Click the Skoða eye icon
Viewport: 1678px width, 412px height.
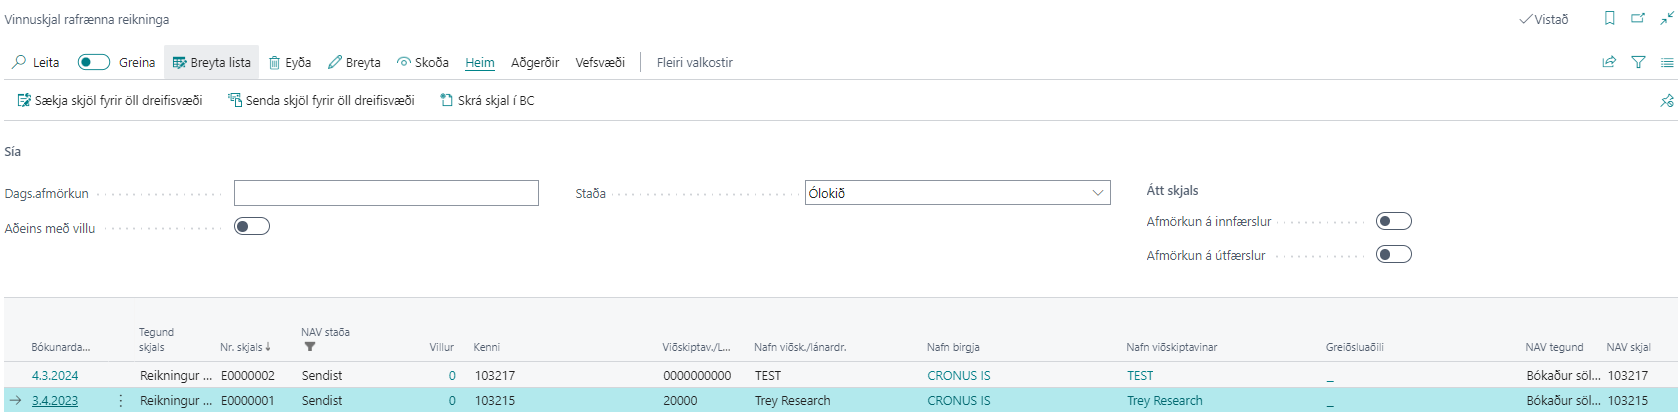[404, 62]
